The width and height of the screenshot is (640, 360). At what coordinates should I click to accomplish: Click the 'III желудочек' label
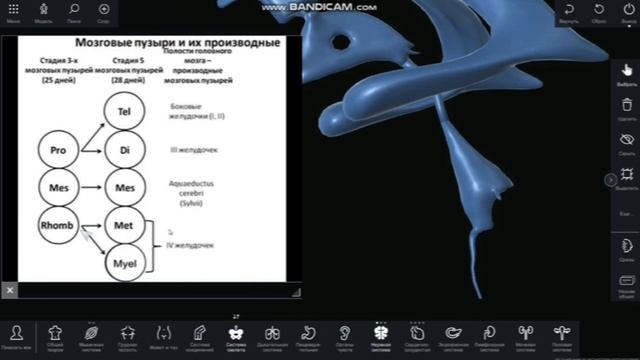click(x=194, y=150)
